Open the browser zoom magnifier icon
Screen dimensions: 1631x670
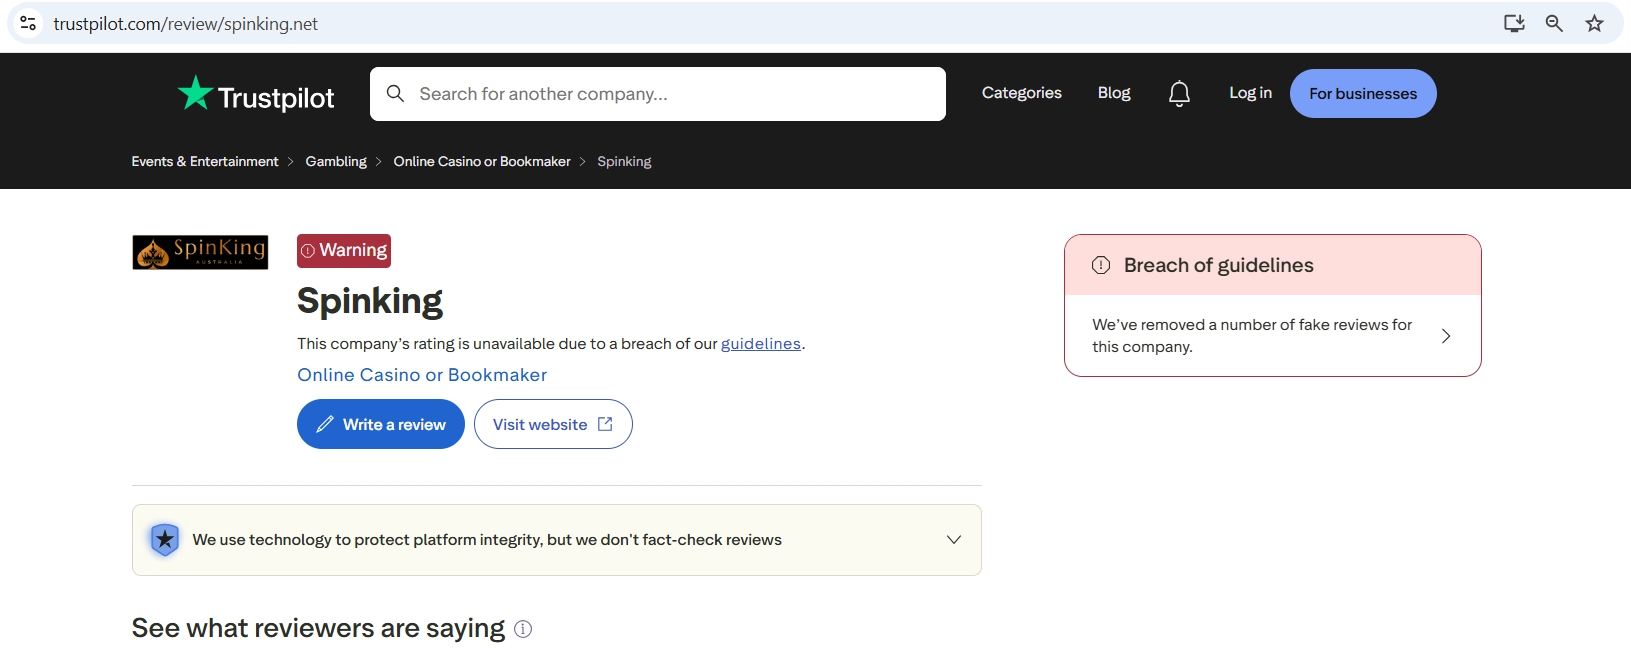[1554, 23]
